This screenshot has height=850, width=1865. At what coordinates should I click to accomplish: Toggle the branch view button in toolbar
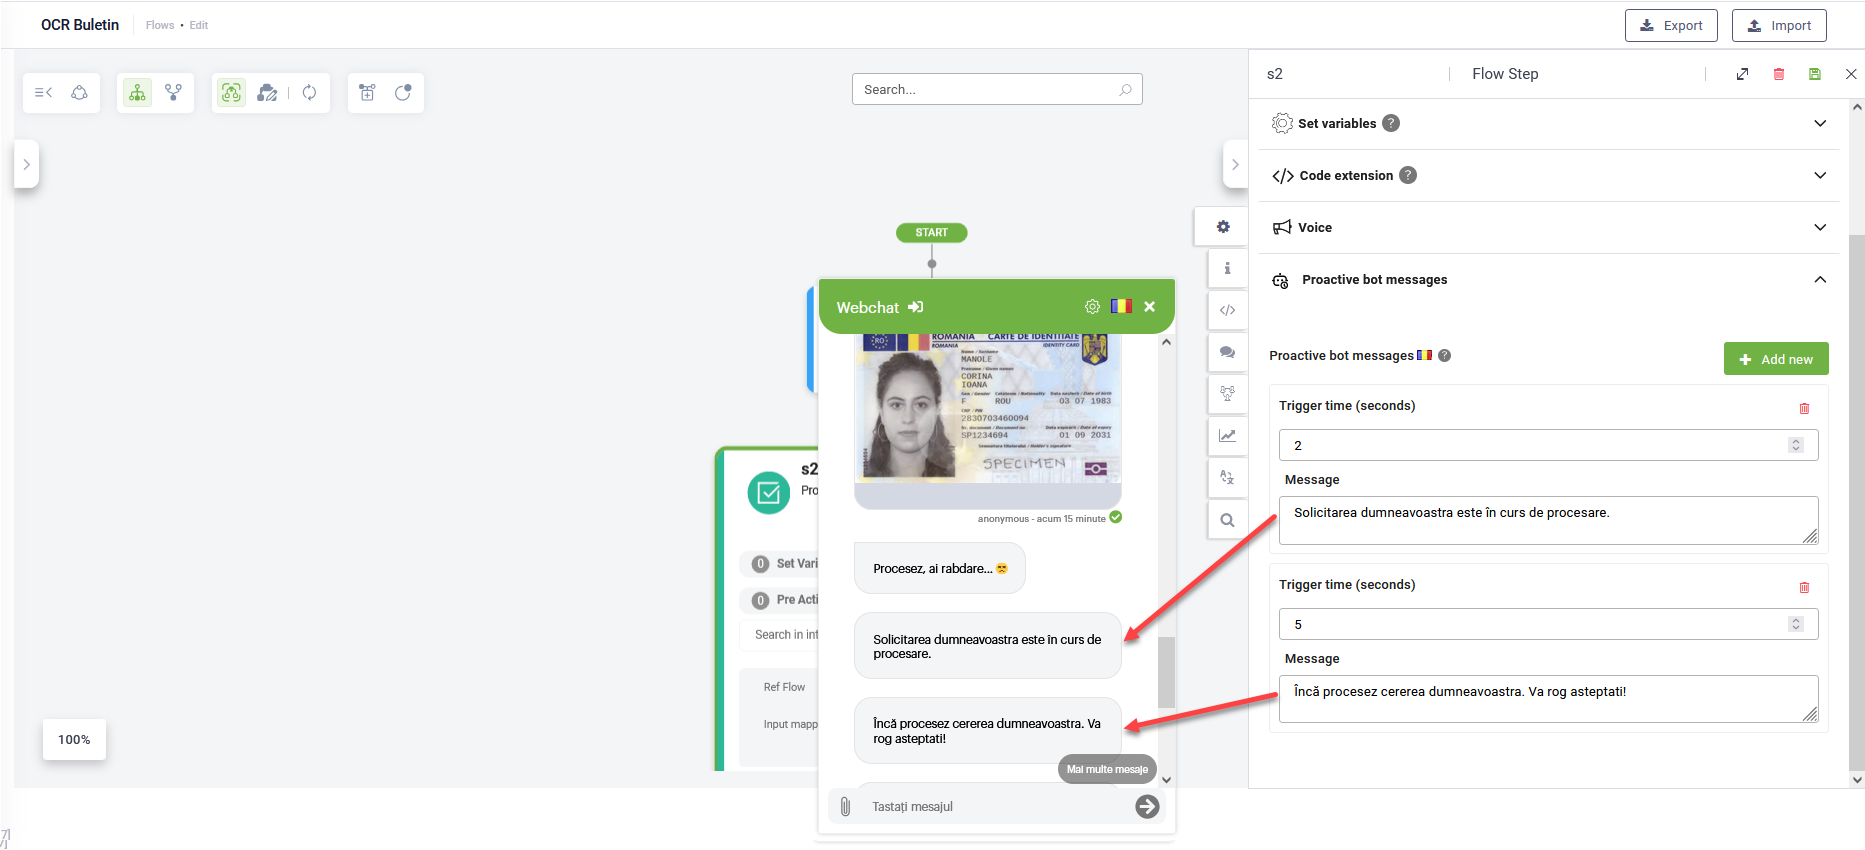[174, 93]
